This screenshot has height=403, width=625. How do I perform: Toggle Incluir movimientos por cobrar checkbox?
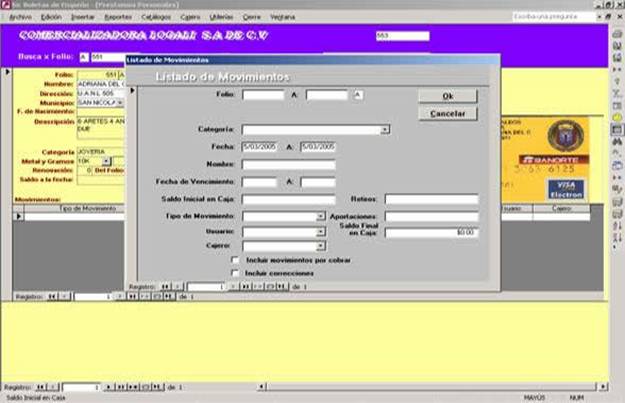235,260
